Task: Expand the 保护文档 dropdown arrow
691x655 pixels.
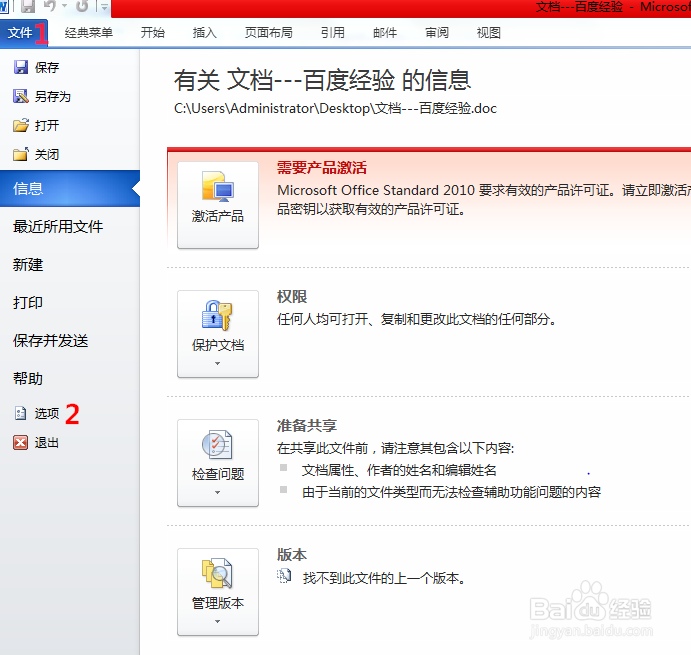Action: coord(217,364)
